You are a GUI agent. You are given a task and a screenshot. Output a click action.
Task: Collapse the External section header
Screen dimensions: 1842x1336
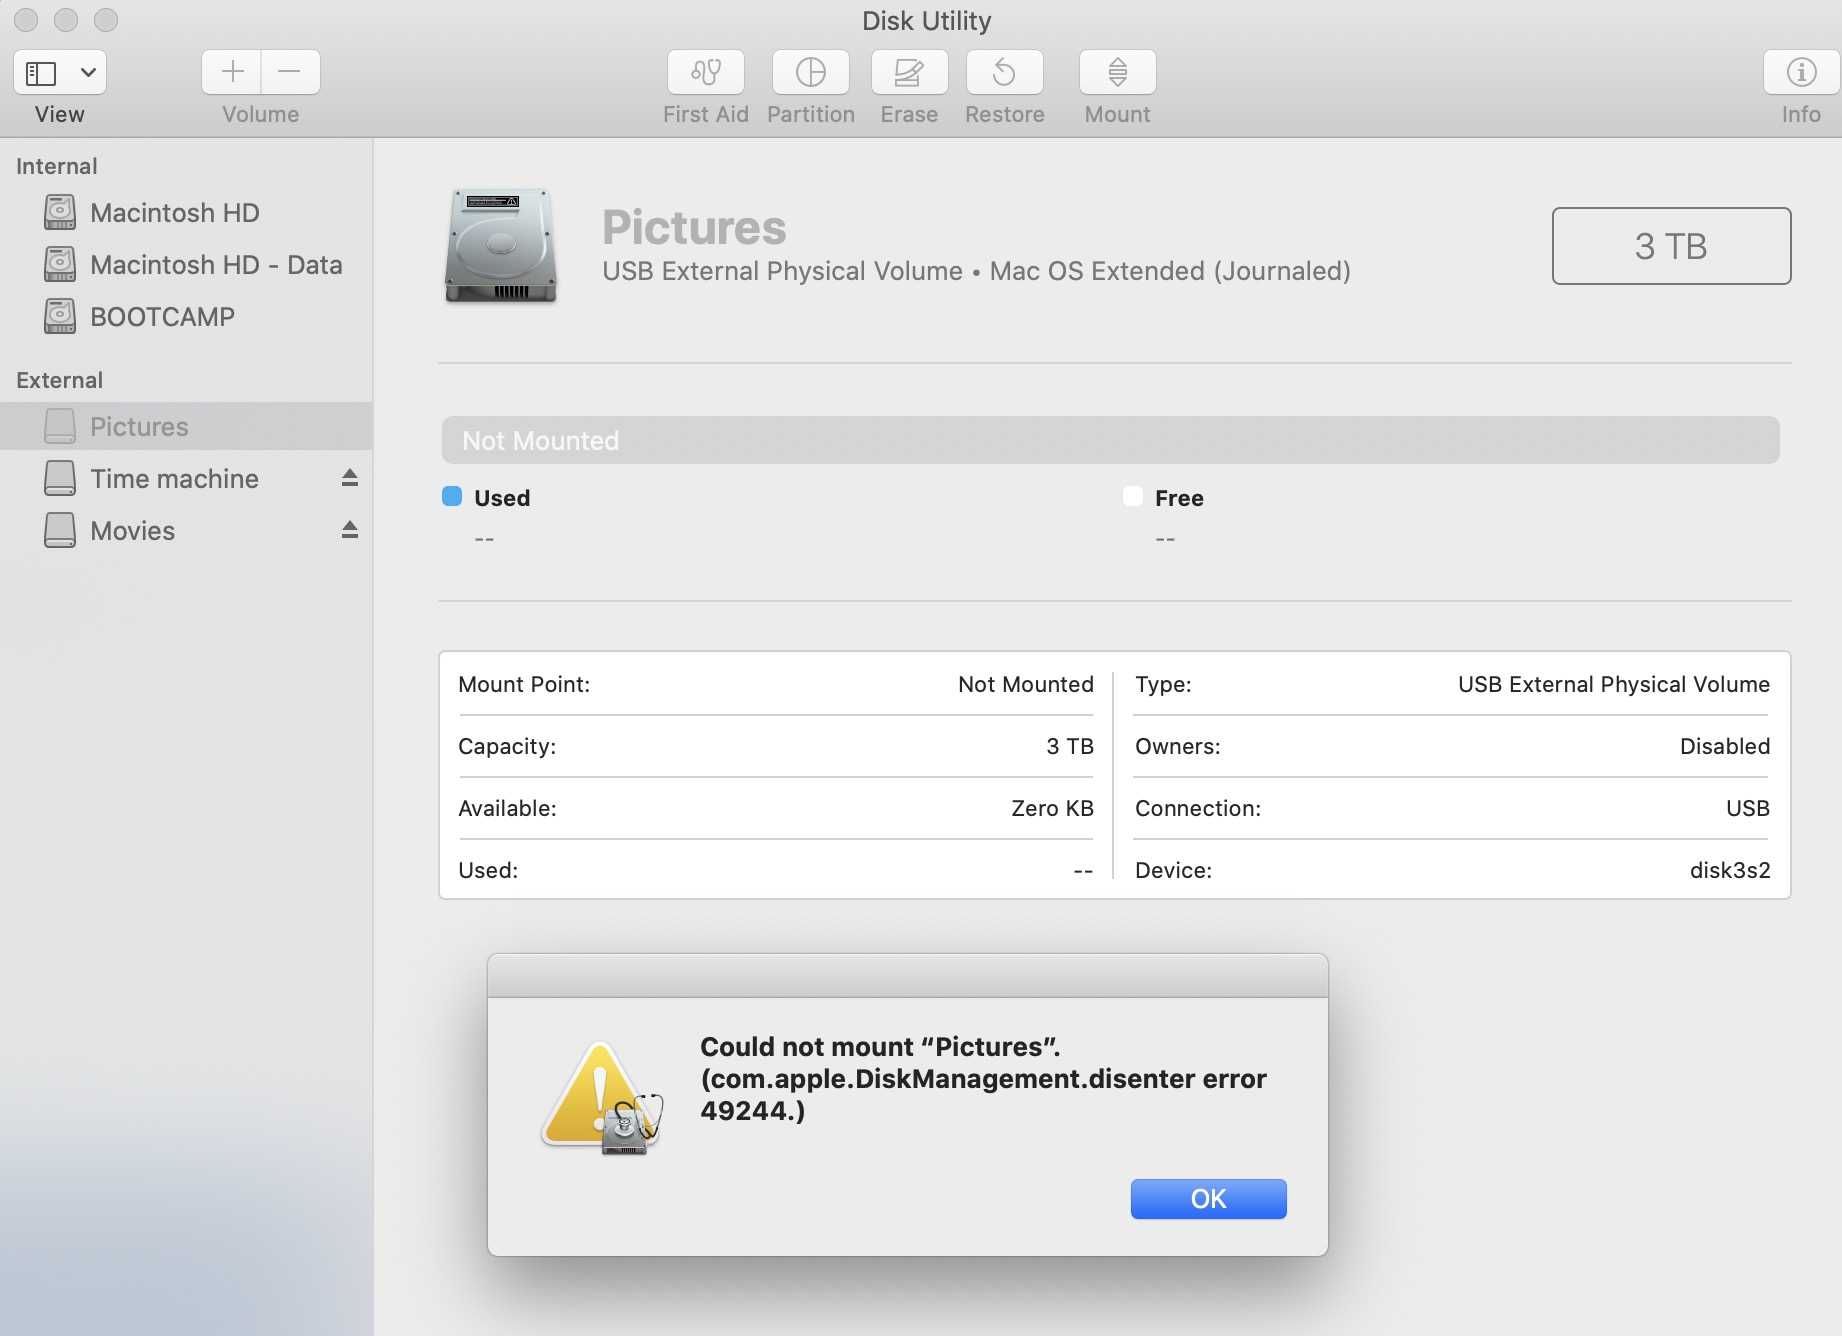(x=58, y=379)
